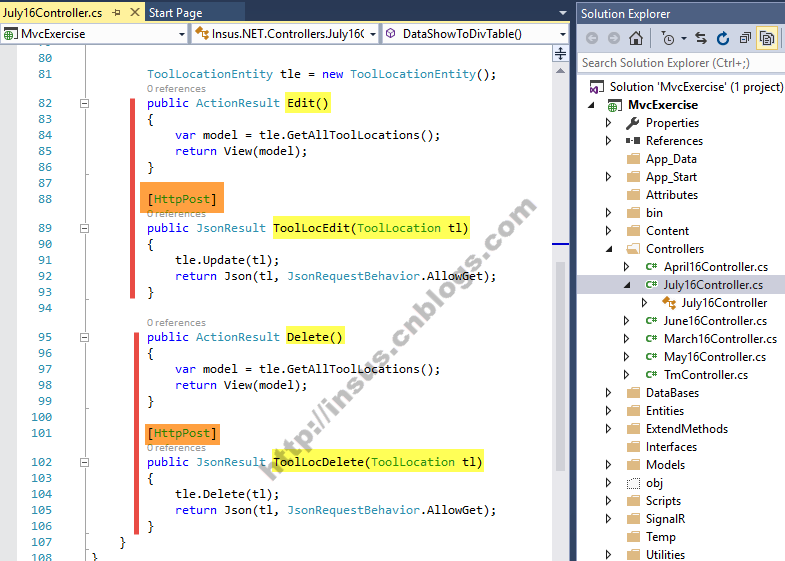Click the Home icon in Solution Explorer
This screenshot has height=561, width=785.
coord(636,38)
